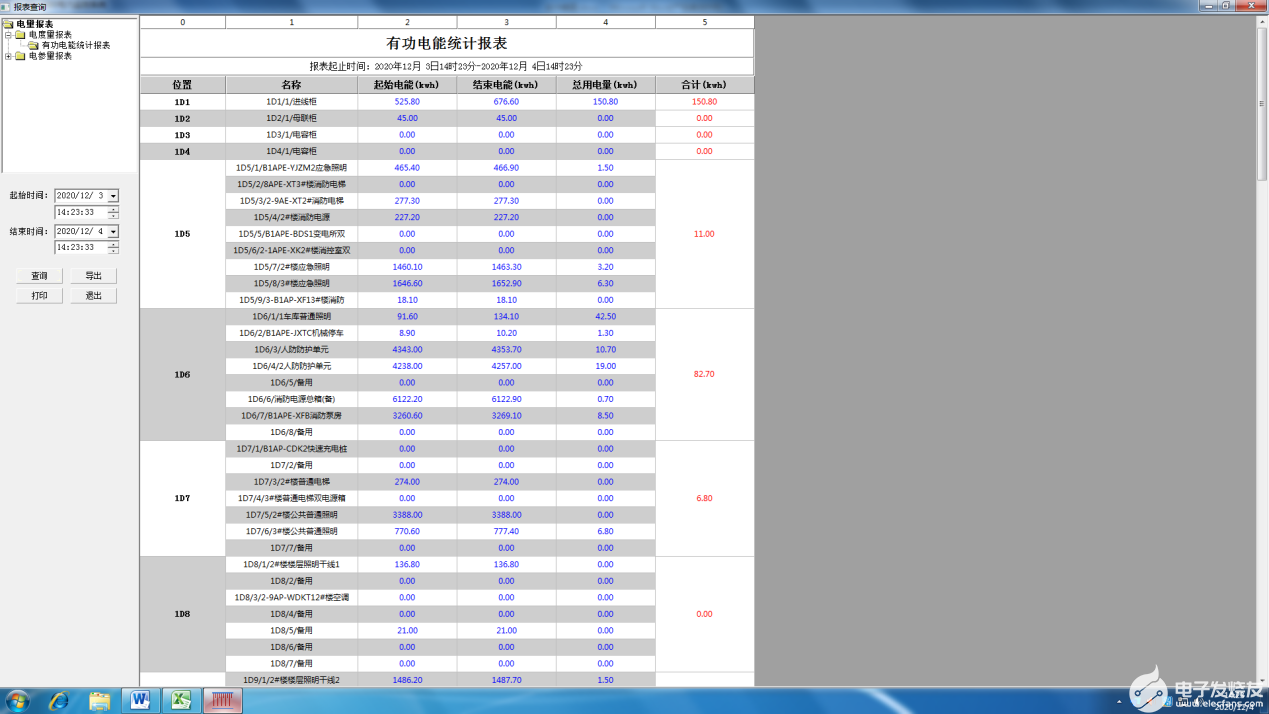Click the vertical scrollbar thumb on the right
The width and height of the screenshot is (1269, 714).
pos(1262,104)
